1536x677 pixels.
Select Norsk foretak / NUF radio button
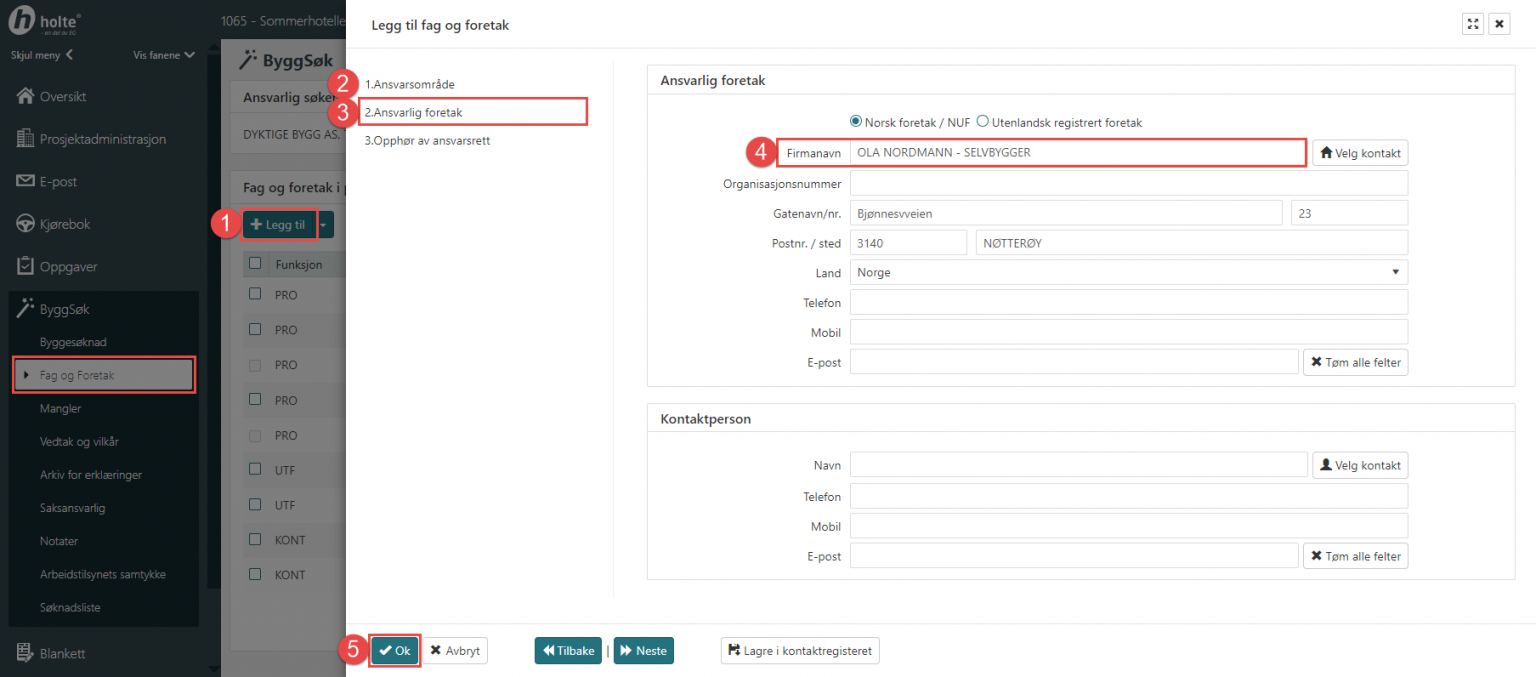coord(855,121)
